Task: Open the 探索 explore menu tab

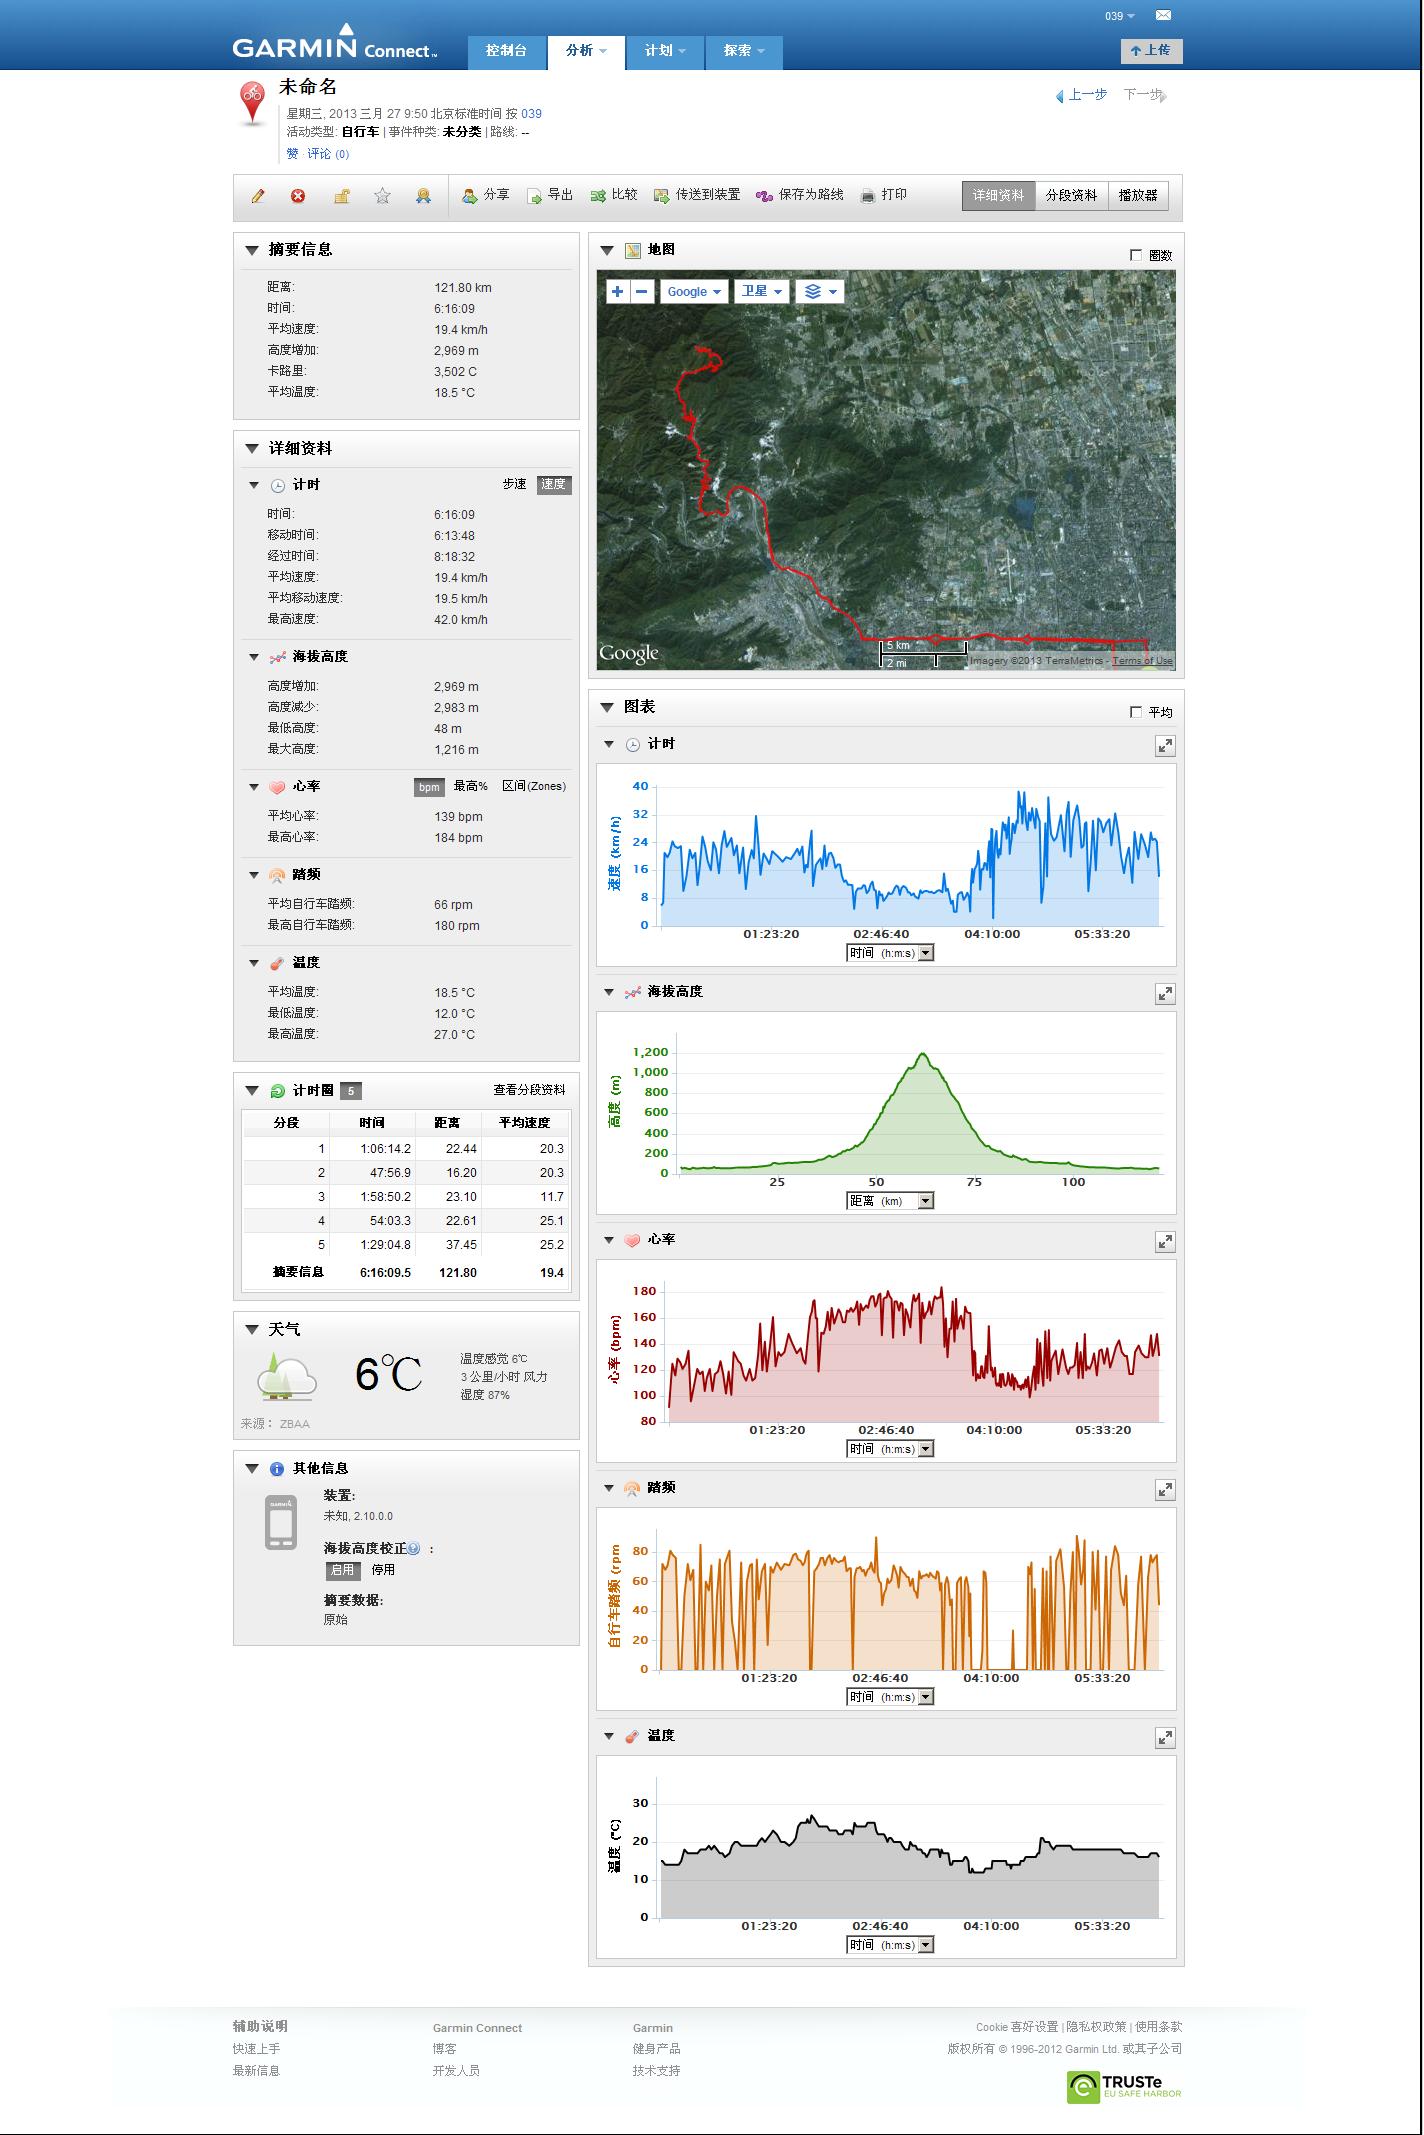Action: [744, 51]
